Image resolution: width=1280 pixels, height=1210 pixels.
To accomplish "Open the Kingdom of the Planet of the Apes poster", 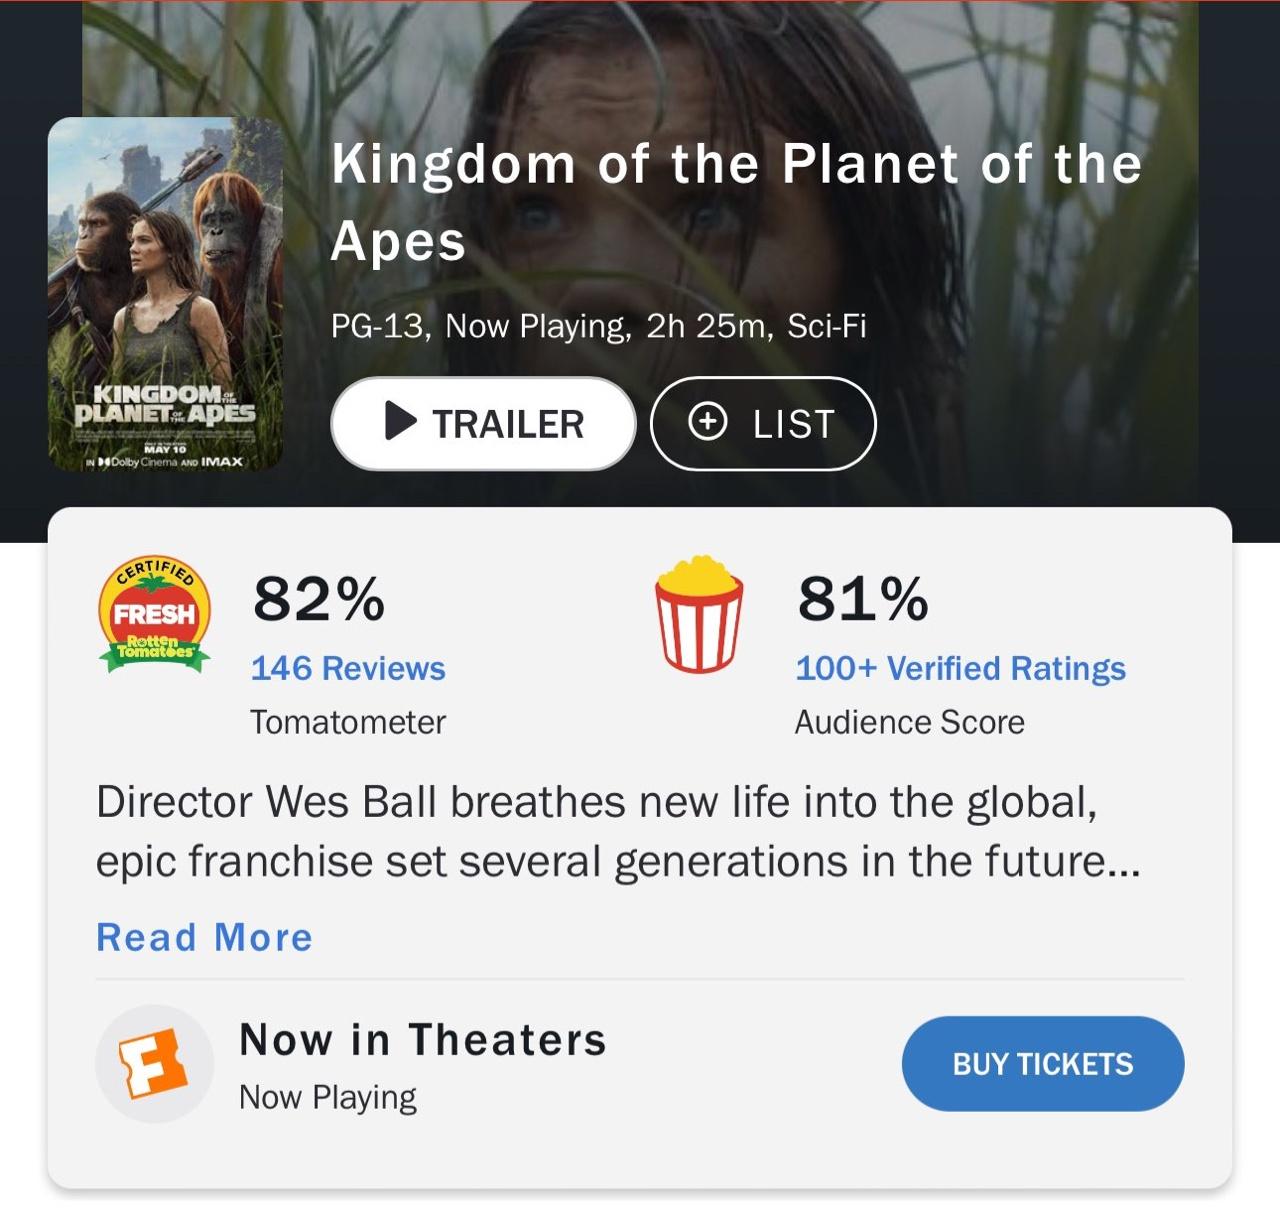I will tap(165, 293).
